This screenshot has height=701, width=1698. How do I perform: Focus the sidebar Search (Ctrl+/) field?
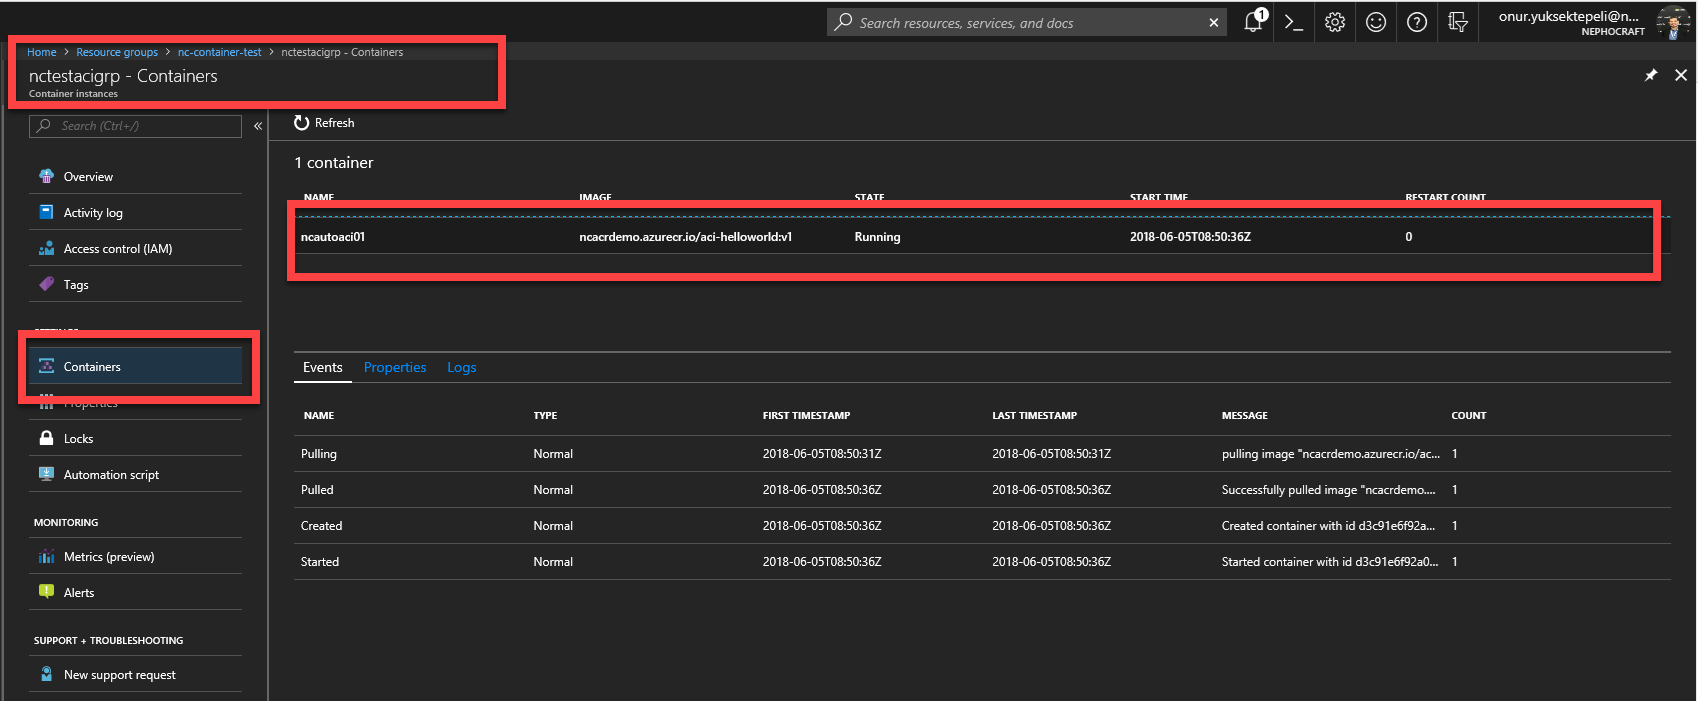(x=136, y=126)
